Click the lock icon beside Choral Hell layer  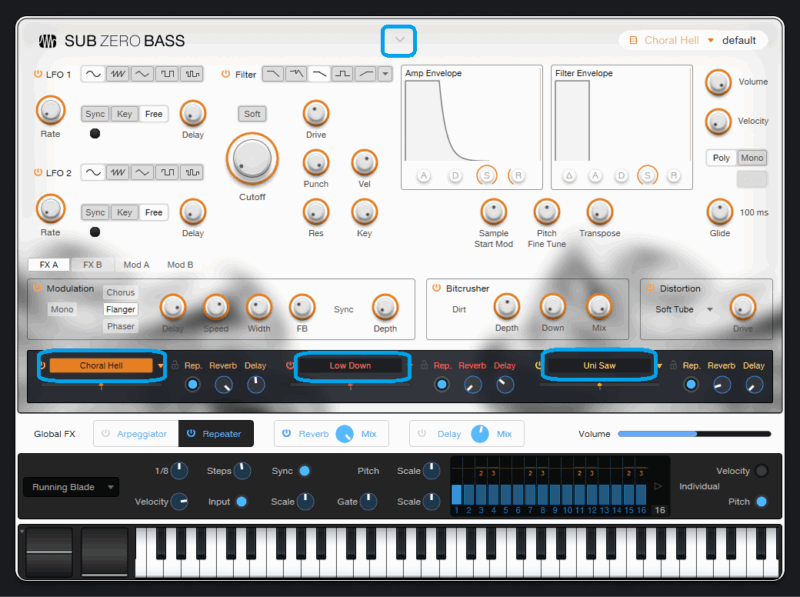175,365
